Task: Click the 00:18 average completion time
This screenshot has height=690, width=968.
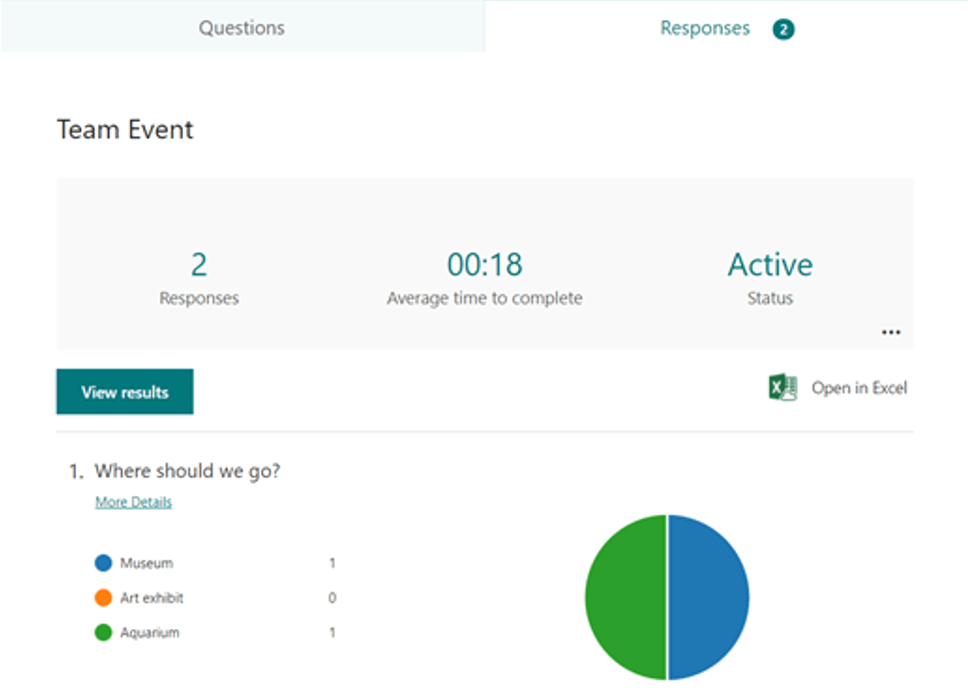Action: (484, 265)
